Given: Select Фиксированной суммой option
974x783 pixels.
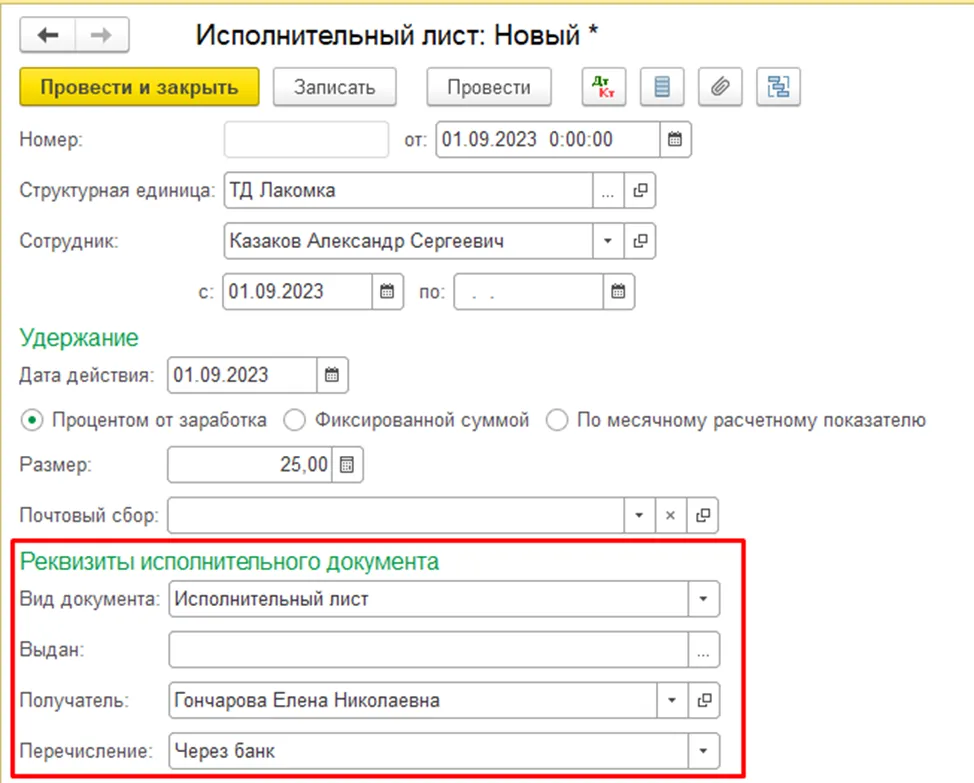Looking at the screenshot, I should pyautogui.click(x=406, y=420).
